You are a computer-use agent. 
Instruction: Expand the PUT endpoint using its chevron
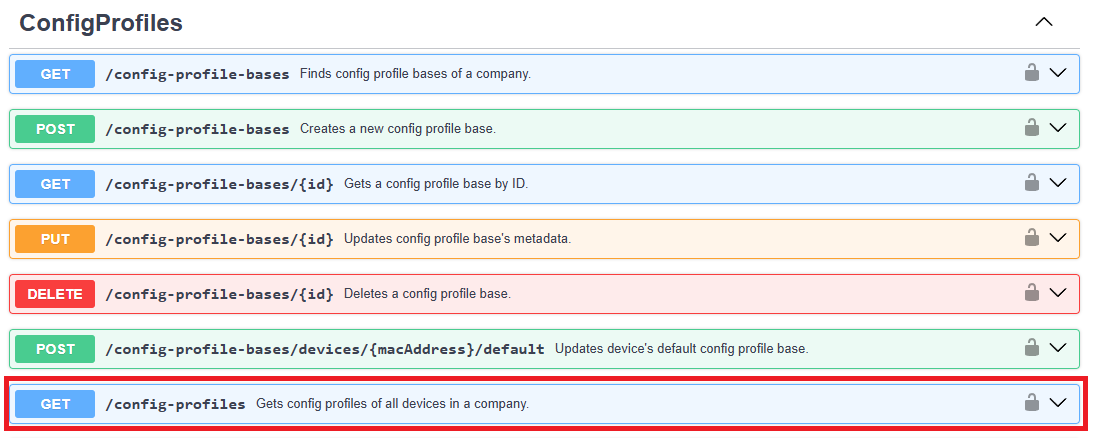1059,238
